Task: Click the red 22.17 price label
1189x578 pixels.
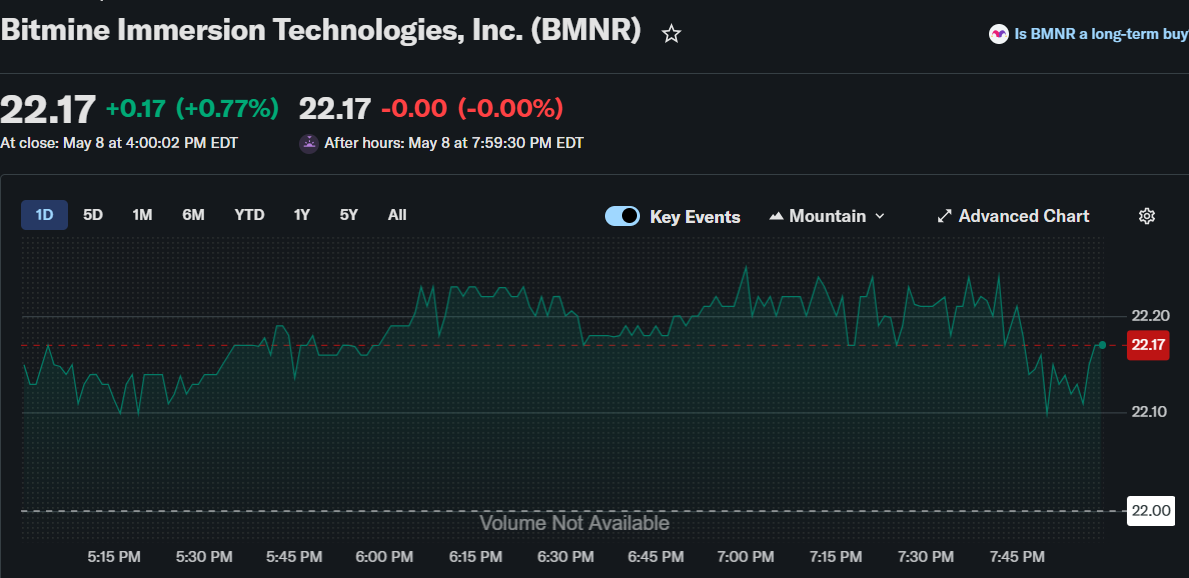Action: [1148, 345]
